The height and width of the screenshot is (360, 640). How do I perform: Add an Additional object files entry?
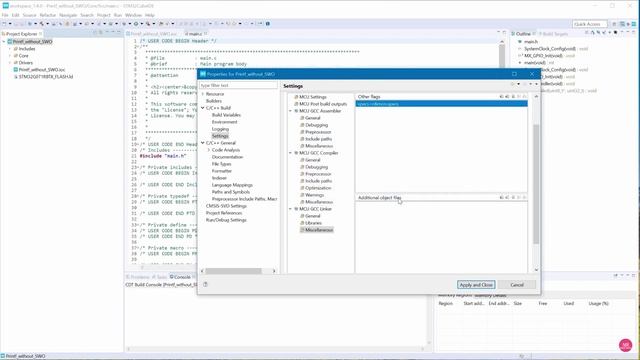tap(502, 198)
